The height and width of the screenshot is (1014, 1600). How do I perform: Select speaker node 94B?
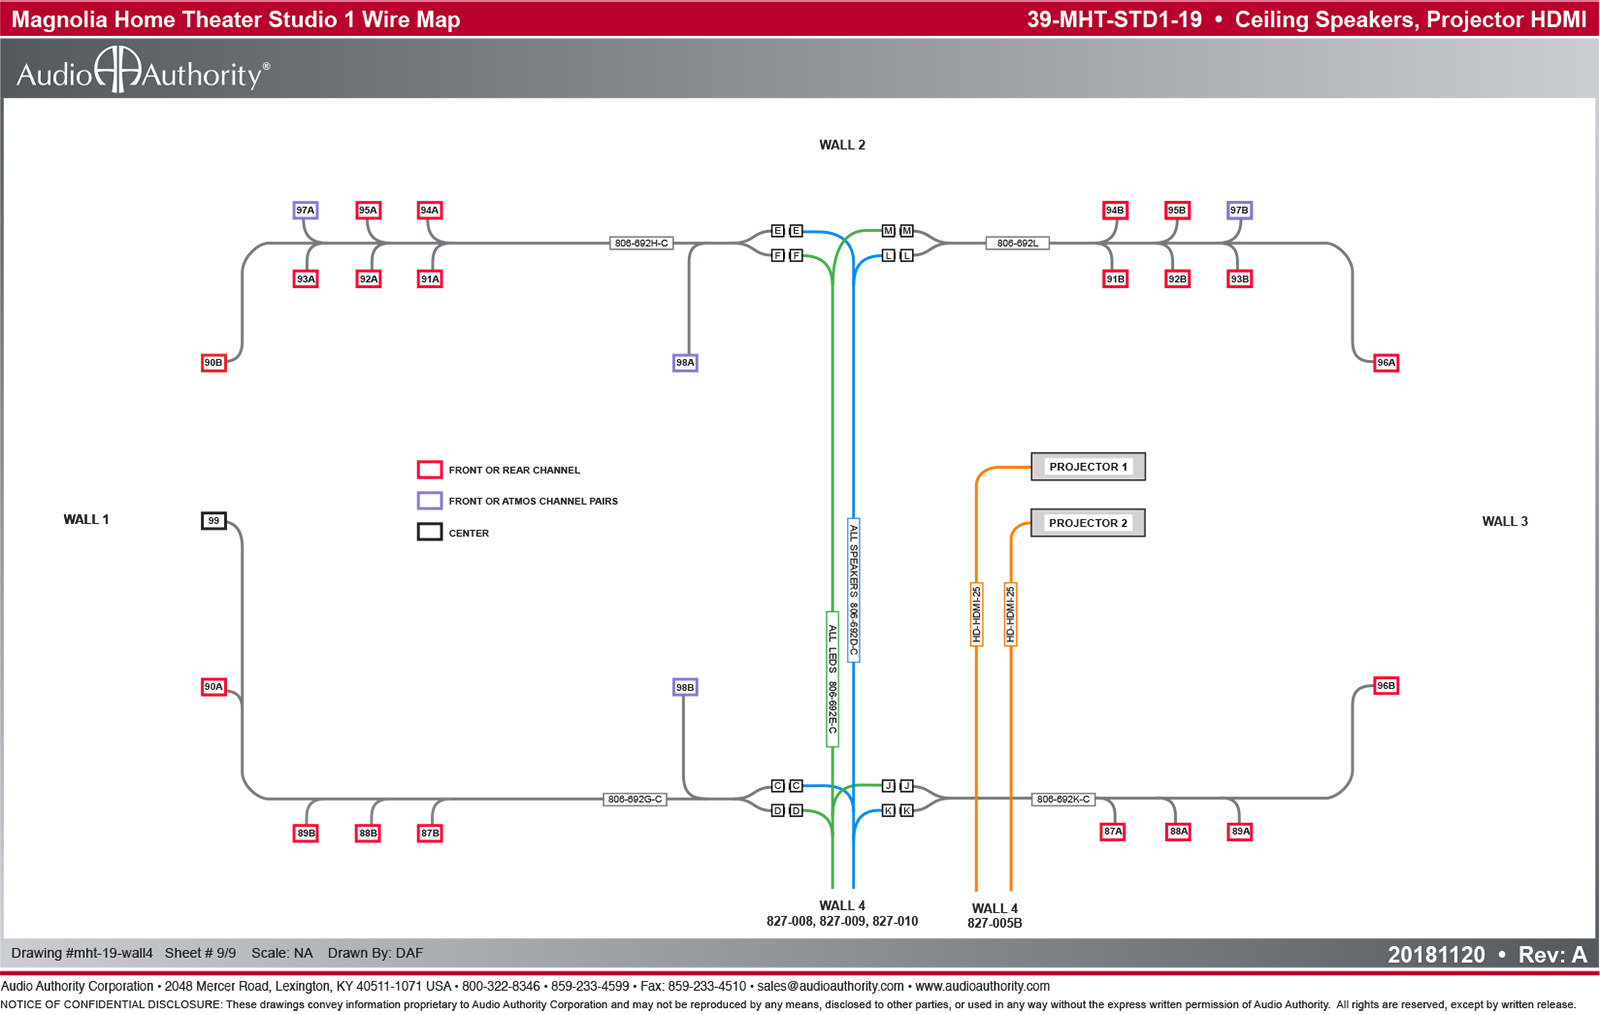click(1115, 210)
